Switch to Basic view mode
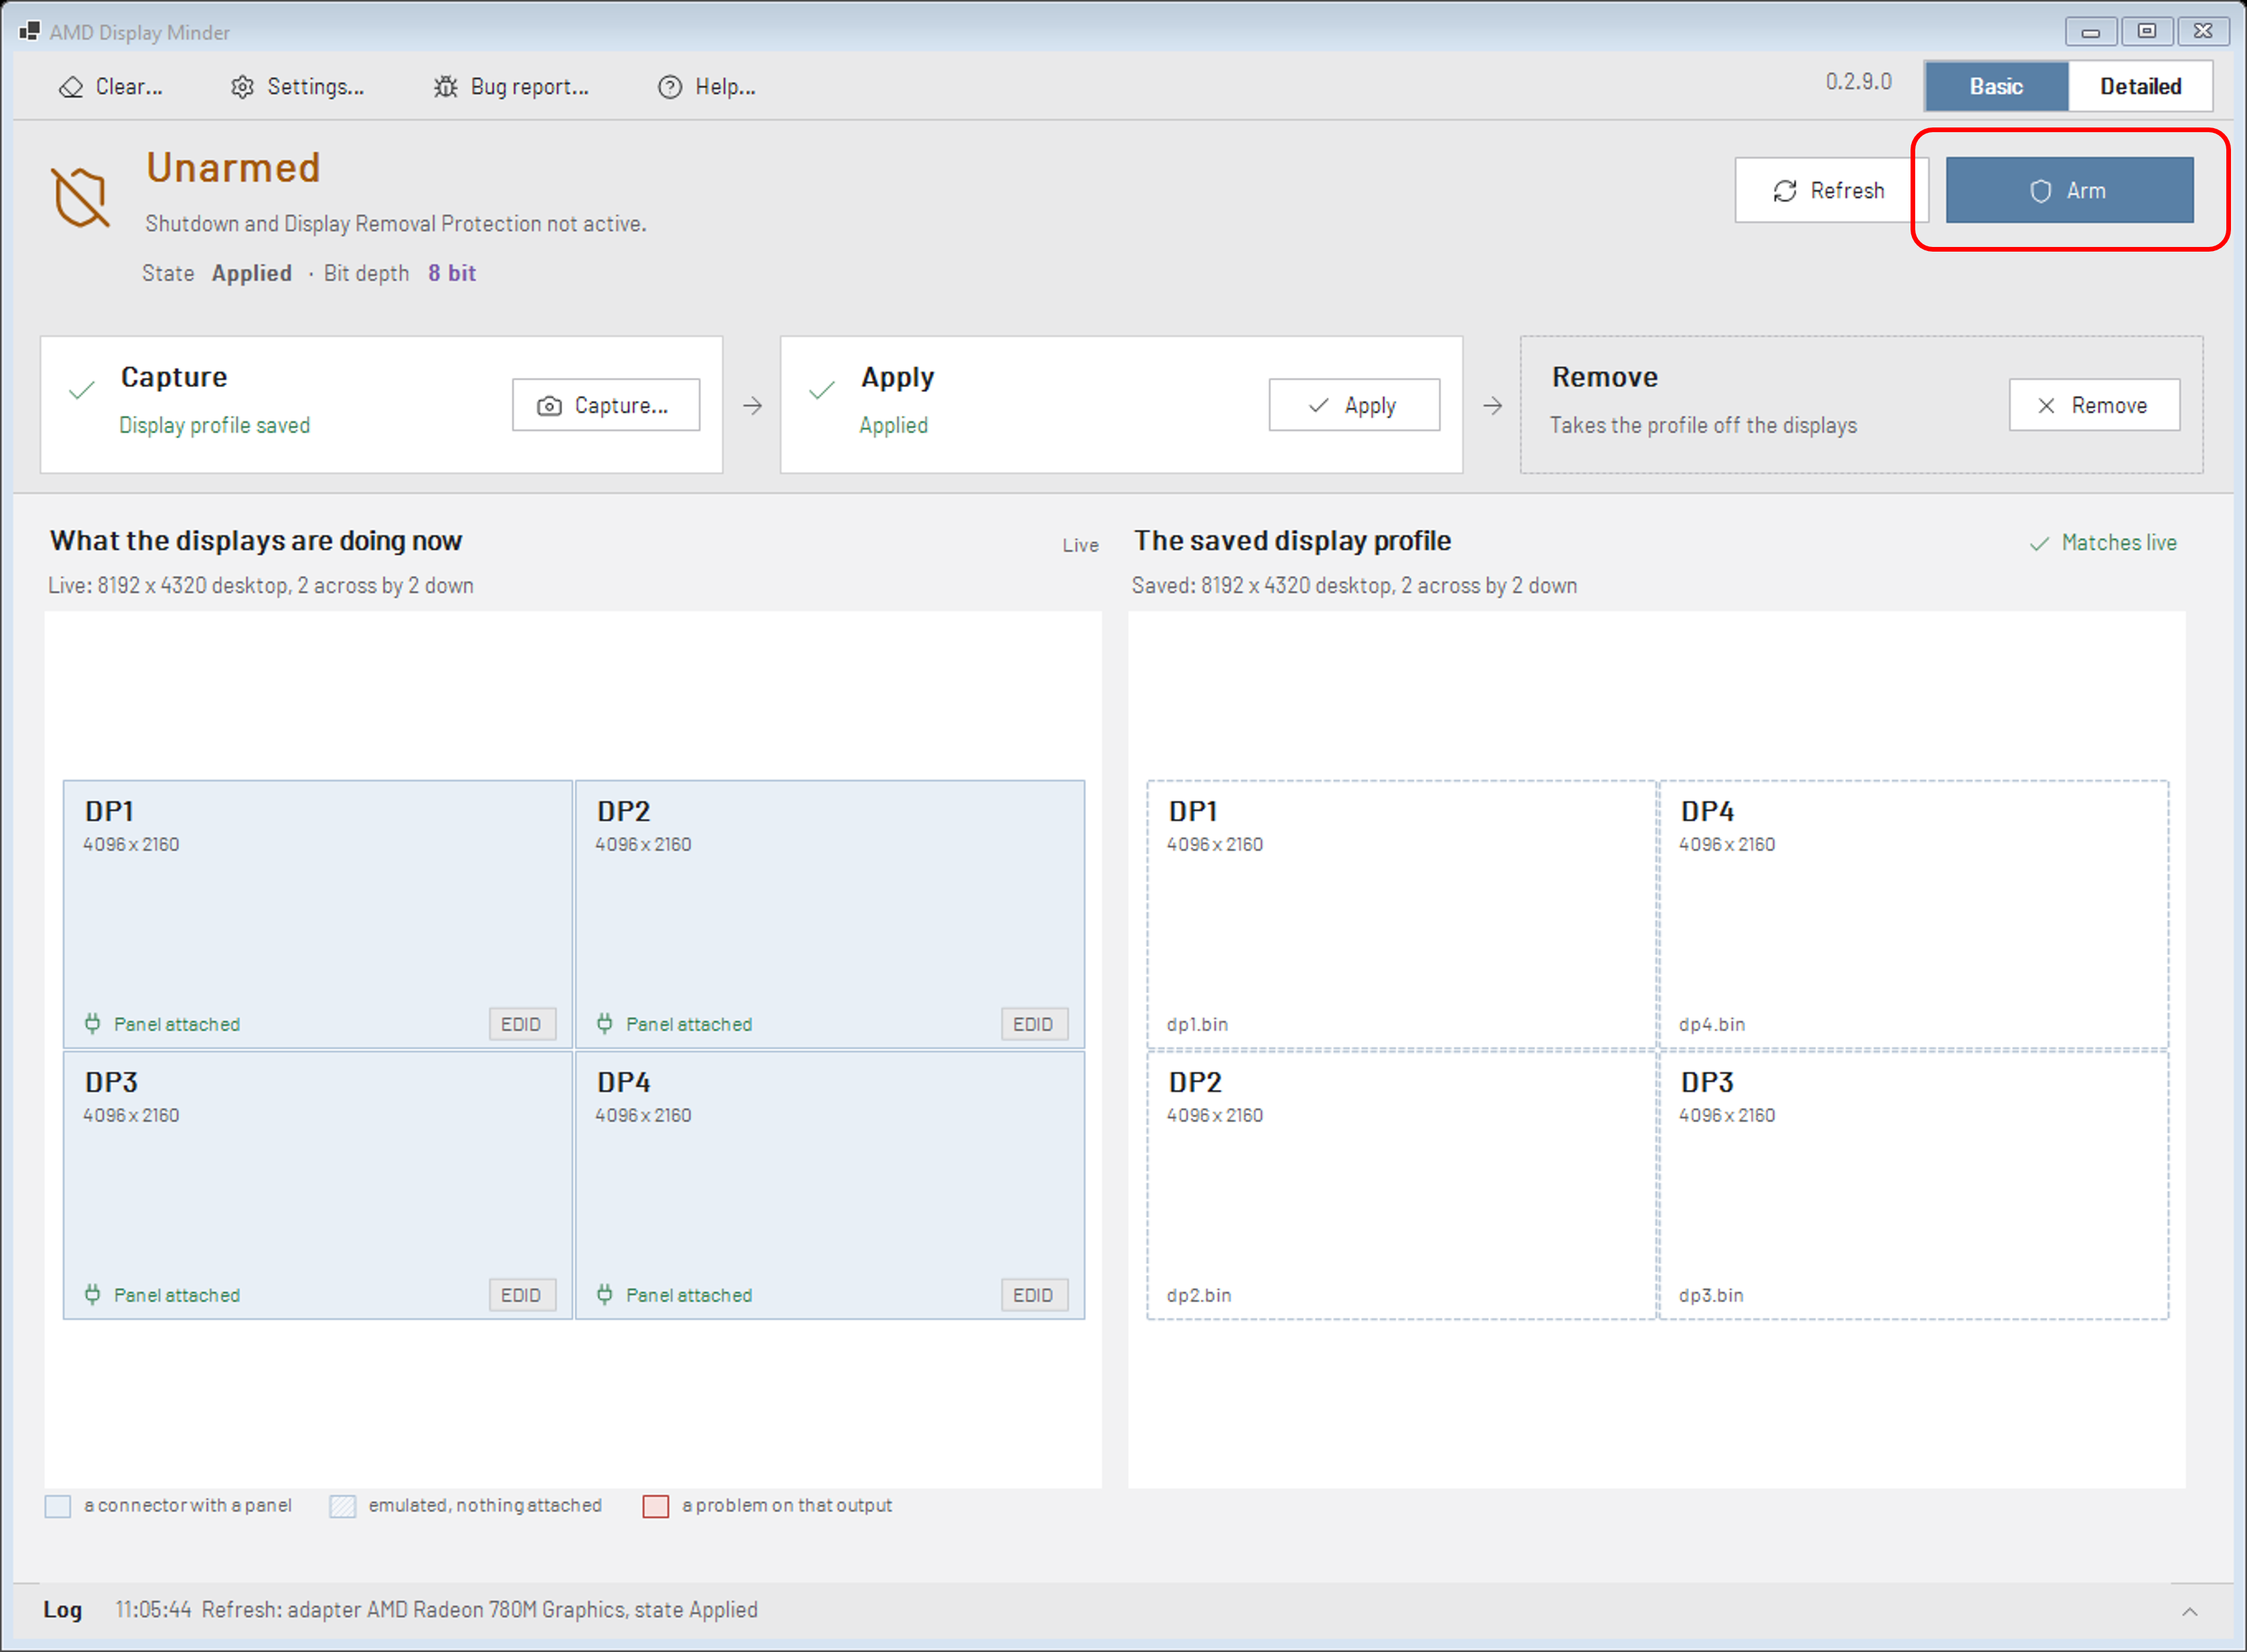The image size is (2247, 1652). 1996,87
